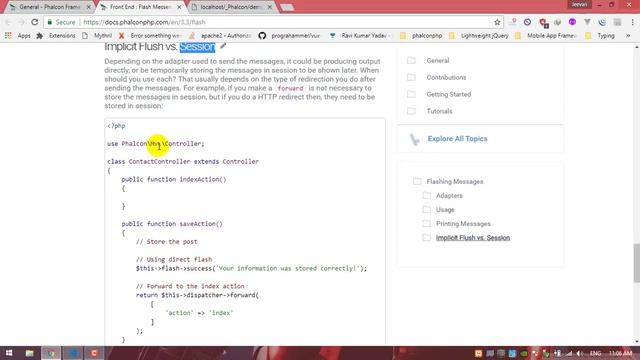Click the clock in the system tray

point(620,353)
